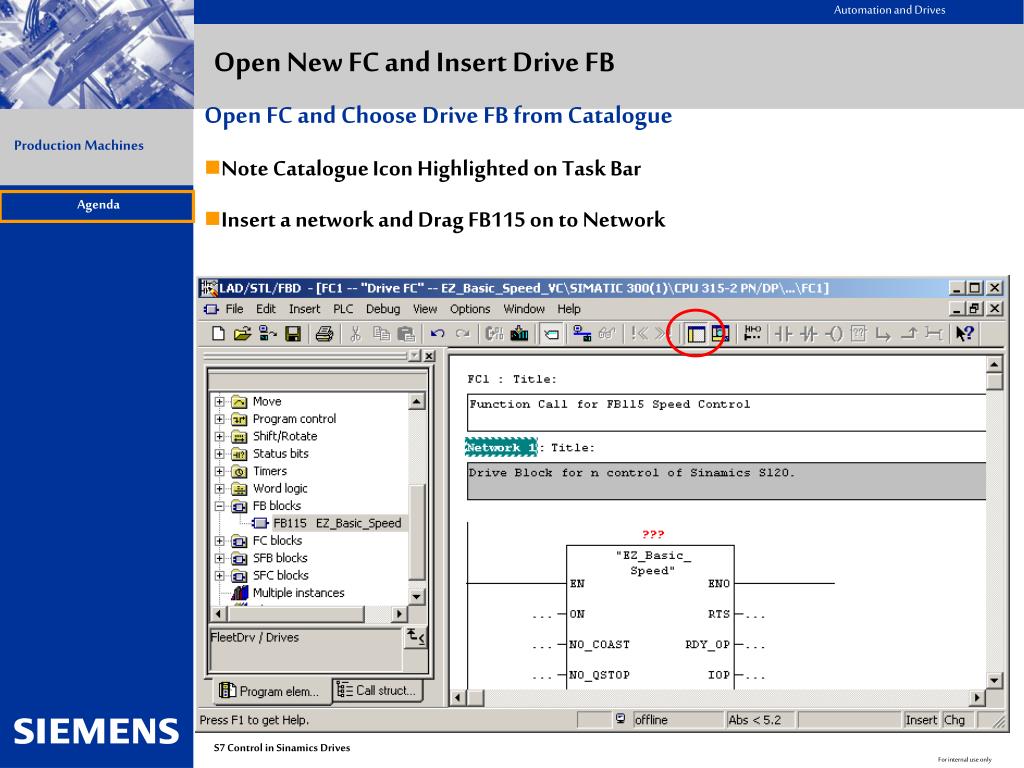
Task: Click the Connection line toolbar icon
Action: (934, 334)
